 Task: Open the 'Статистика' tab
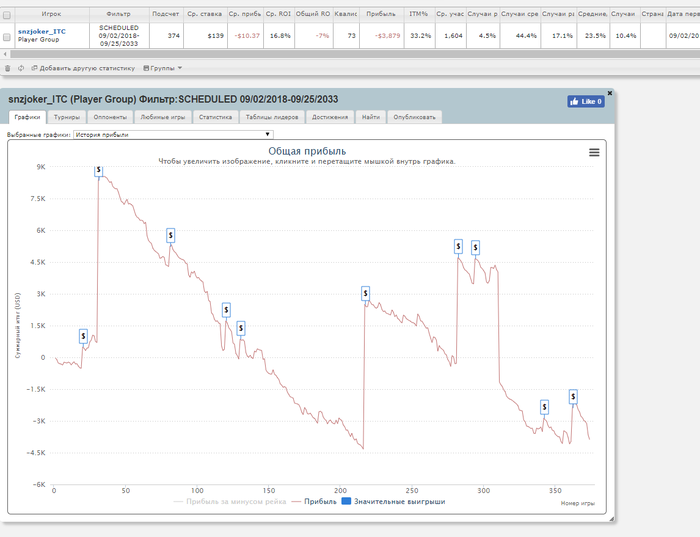(x=215, y=117)
